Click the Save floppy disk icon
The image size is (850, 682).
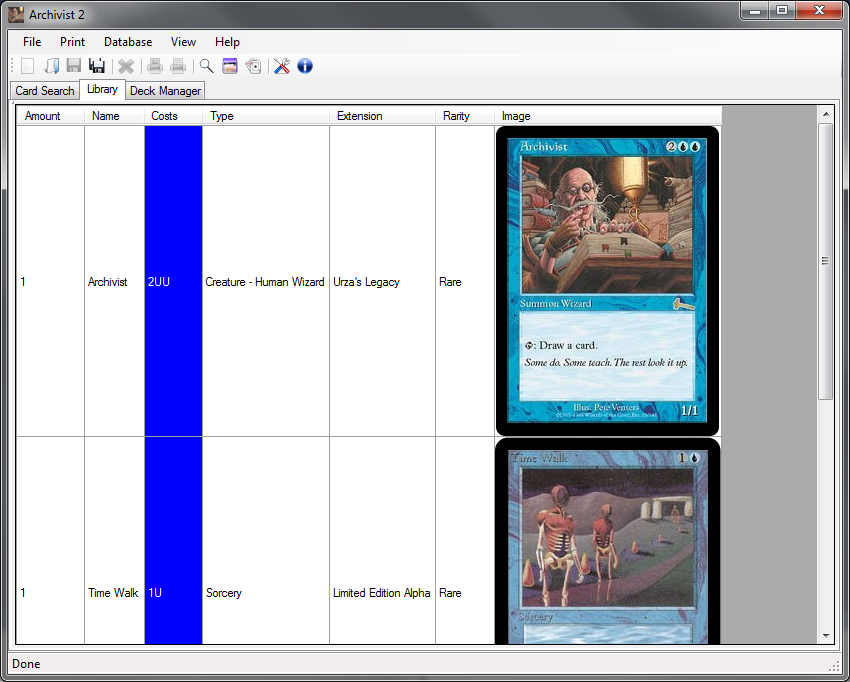click(74, 66)
